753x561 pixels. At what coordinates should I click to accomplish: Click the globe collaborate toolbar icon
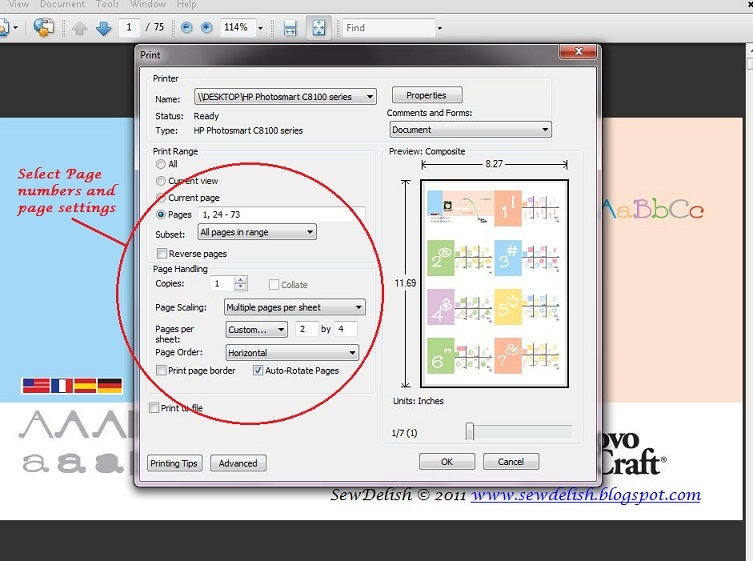click(x=44, y=27)
